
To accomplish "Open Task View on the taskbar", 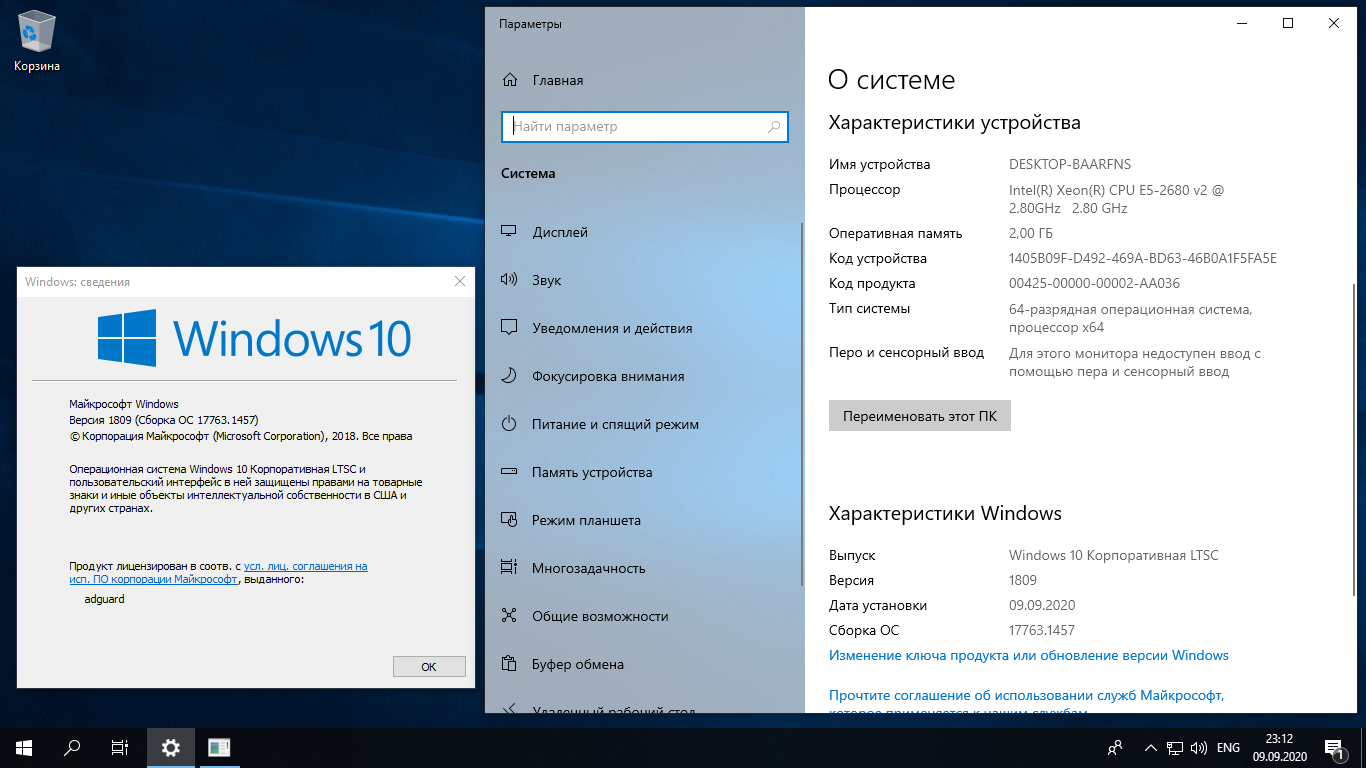I will [x=120, y=747].
